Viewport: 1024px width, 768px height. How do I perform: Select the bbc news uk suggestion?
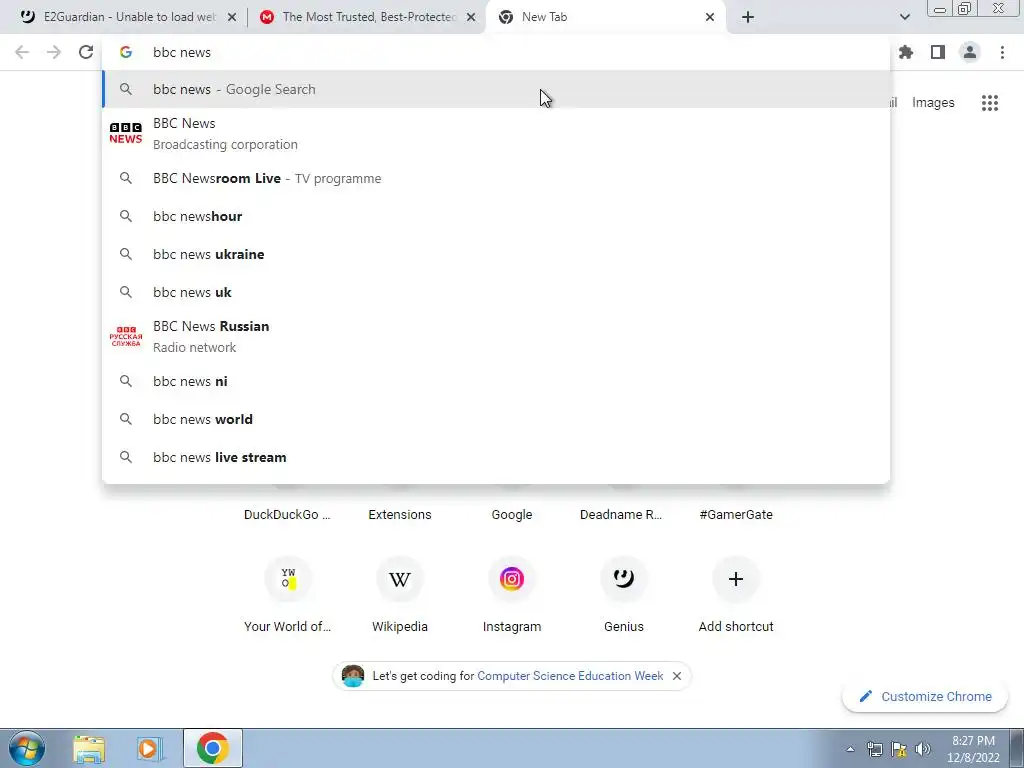(x=496, y=292)
